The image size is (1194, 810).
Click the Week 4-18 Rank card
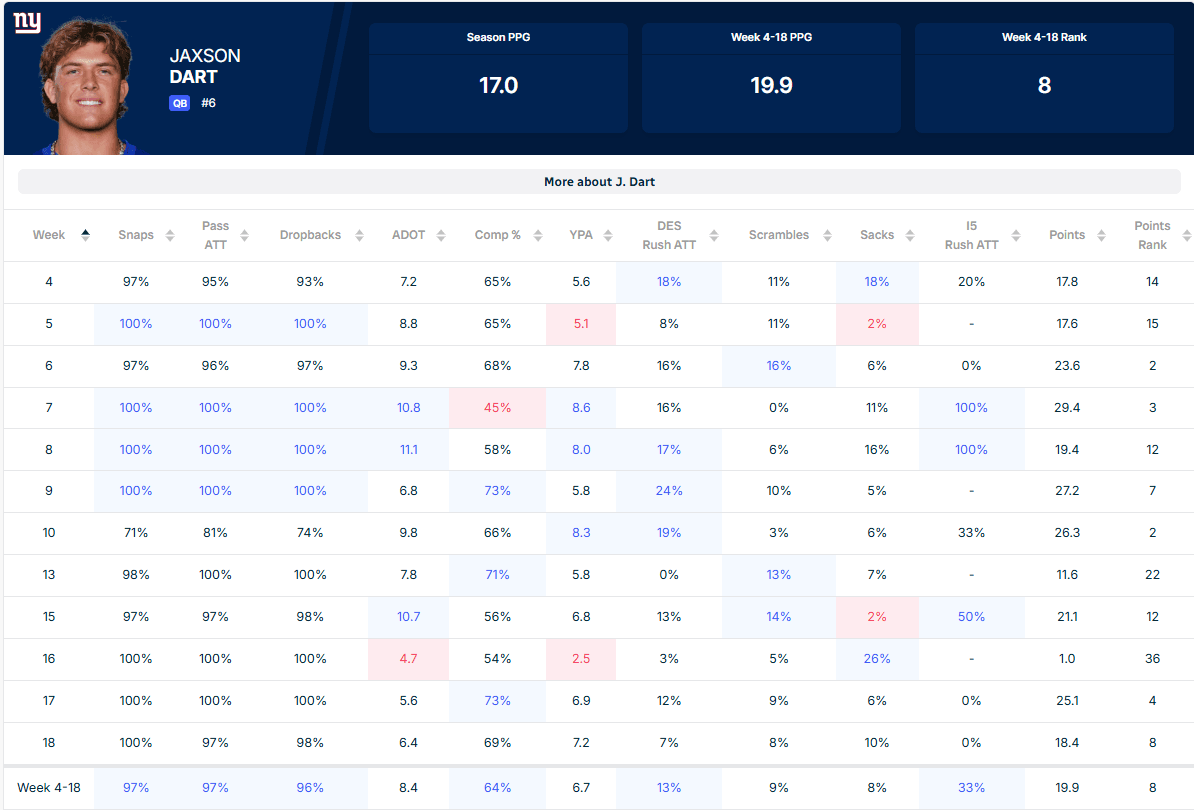pos(1044,78)
